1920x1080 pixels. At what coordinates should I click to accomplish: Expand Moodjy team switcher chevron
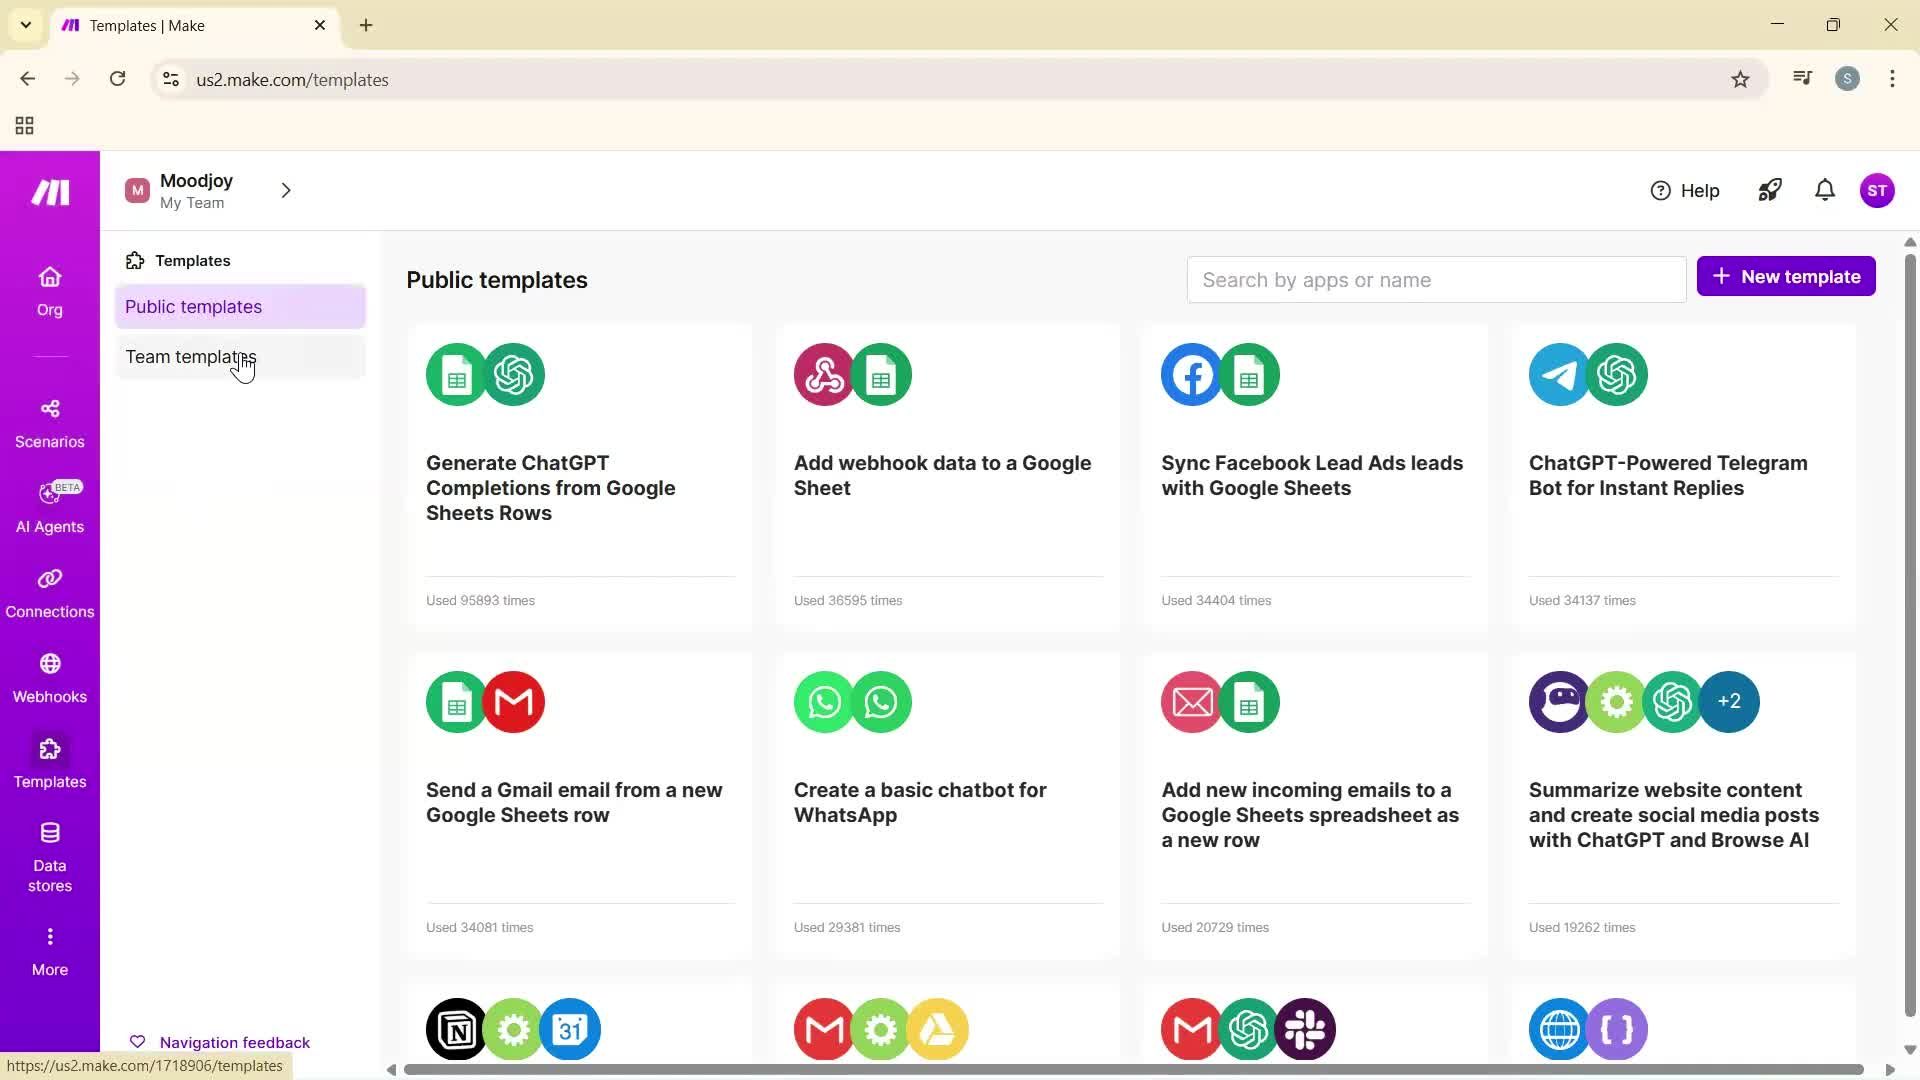(286, 190)
